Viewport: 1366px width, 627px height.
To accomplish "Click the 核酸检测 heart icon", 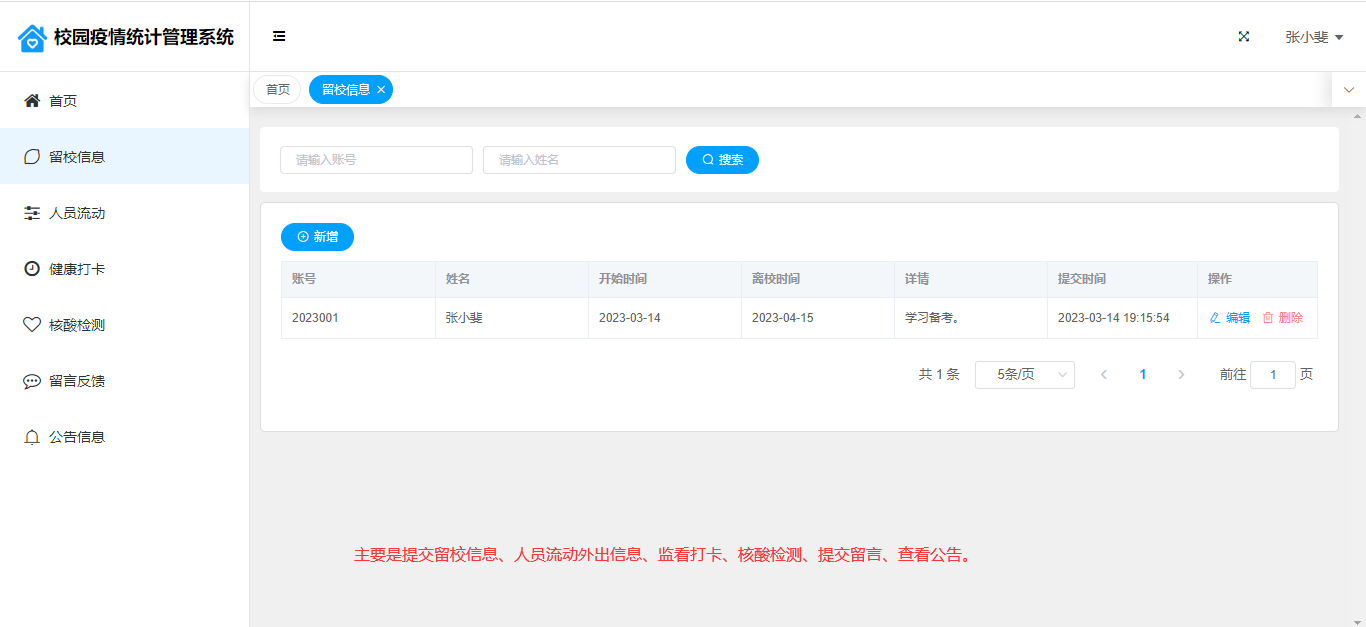I will tap(32, 325).
